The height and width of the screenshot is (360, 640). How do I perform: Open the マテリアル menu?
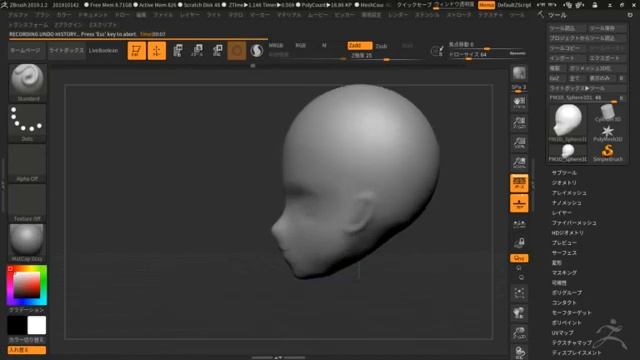pos(289,15)
